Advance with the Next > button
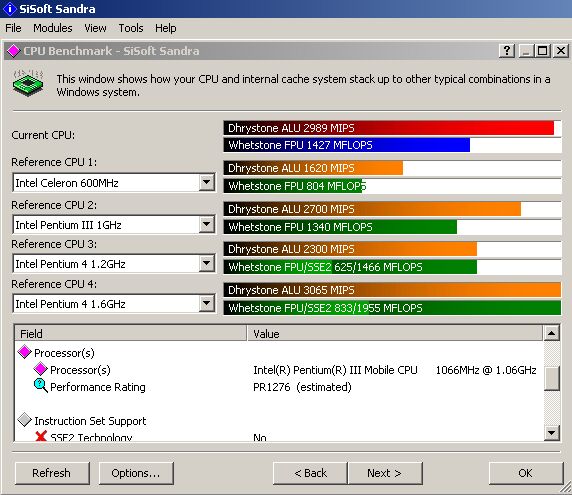The height and width of the screenshot is (495, 572). [x=385, y=473]
